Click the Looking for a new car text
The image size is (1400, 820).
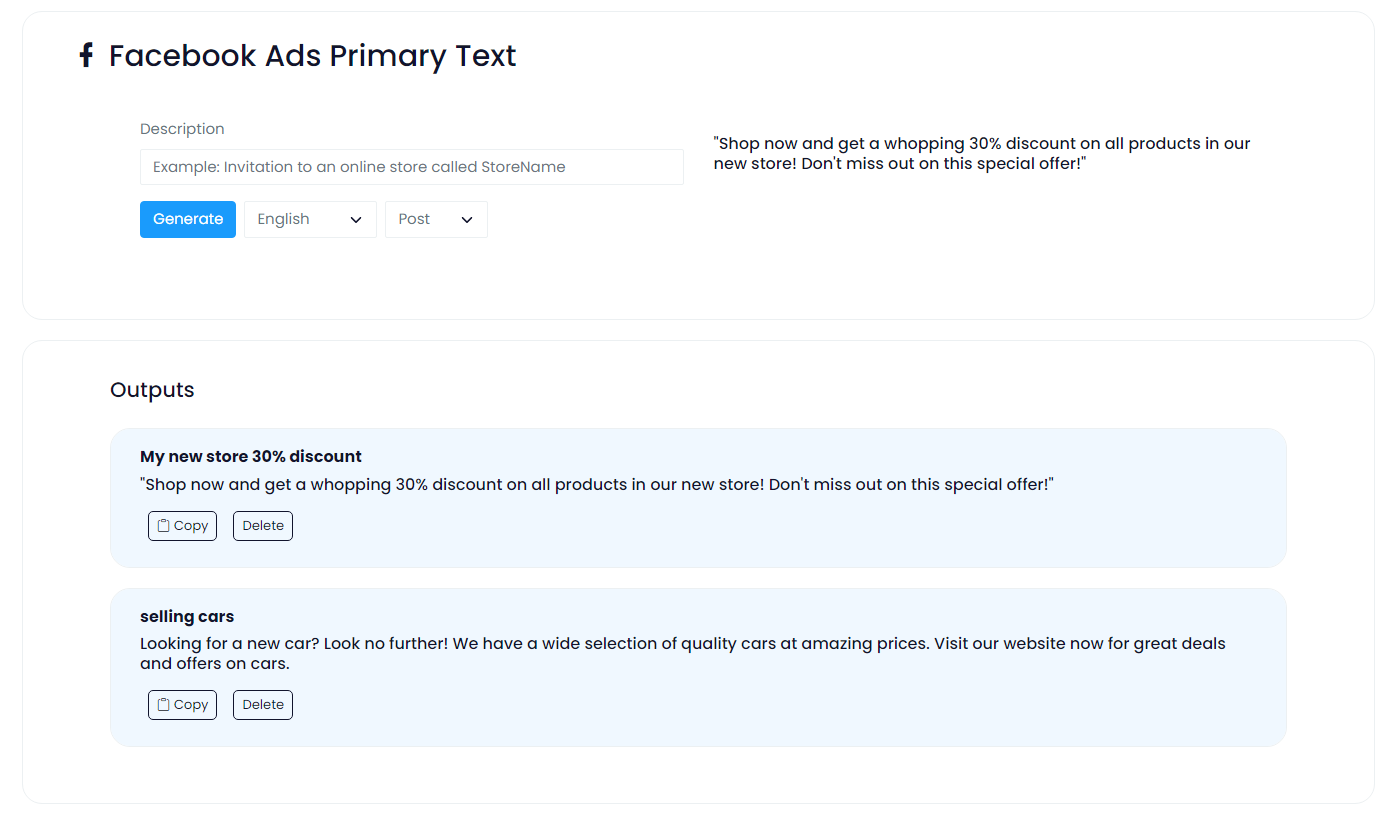pos(682,653)
